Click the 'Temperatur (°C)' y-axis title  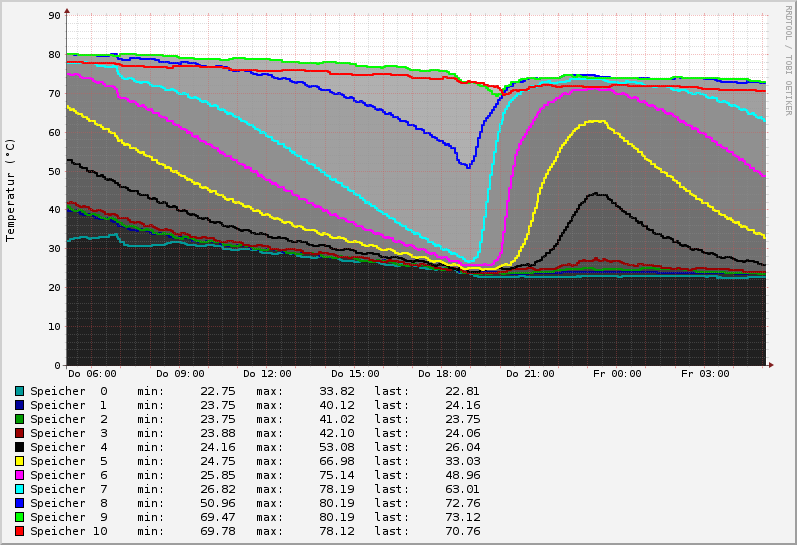click(x=11, y=190)
